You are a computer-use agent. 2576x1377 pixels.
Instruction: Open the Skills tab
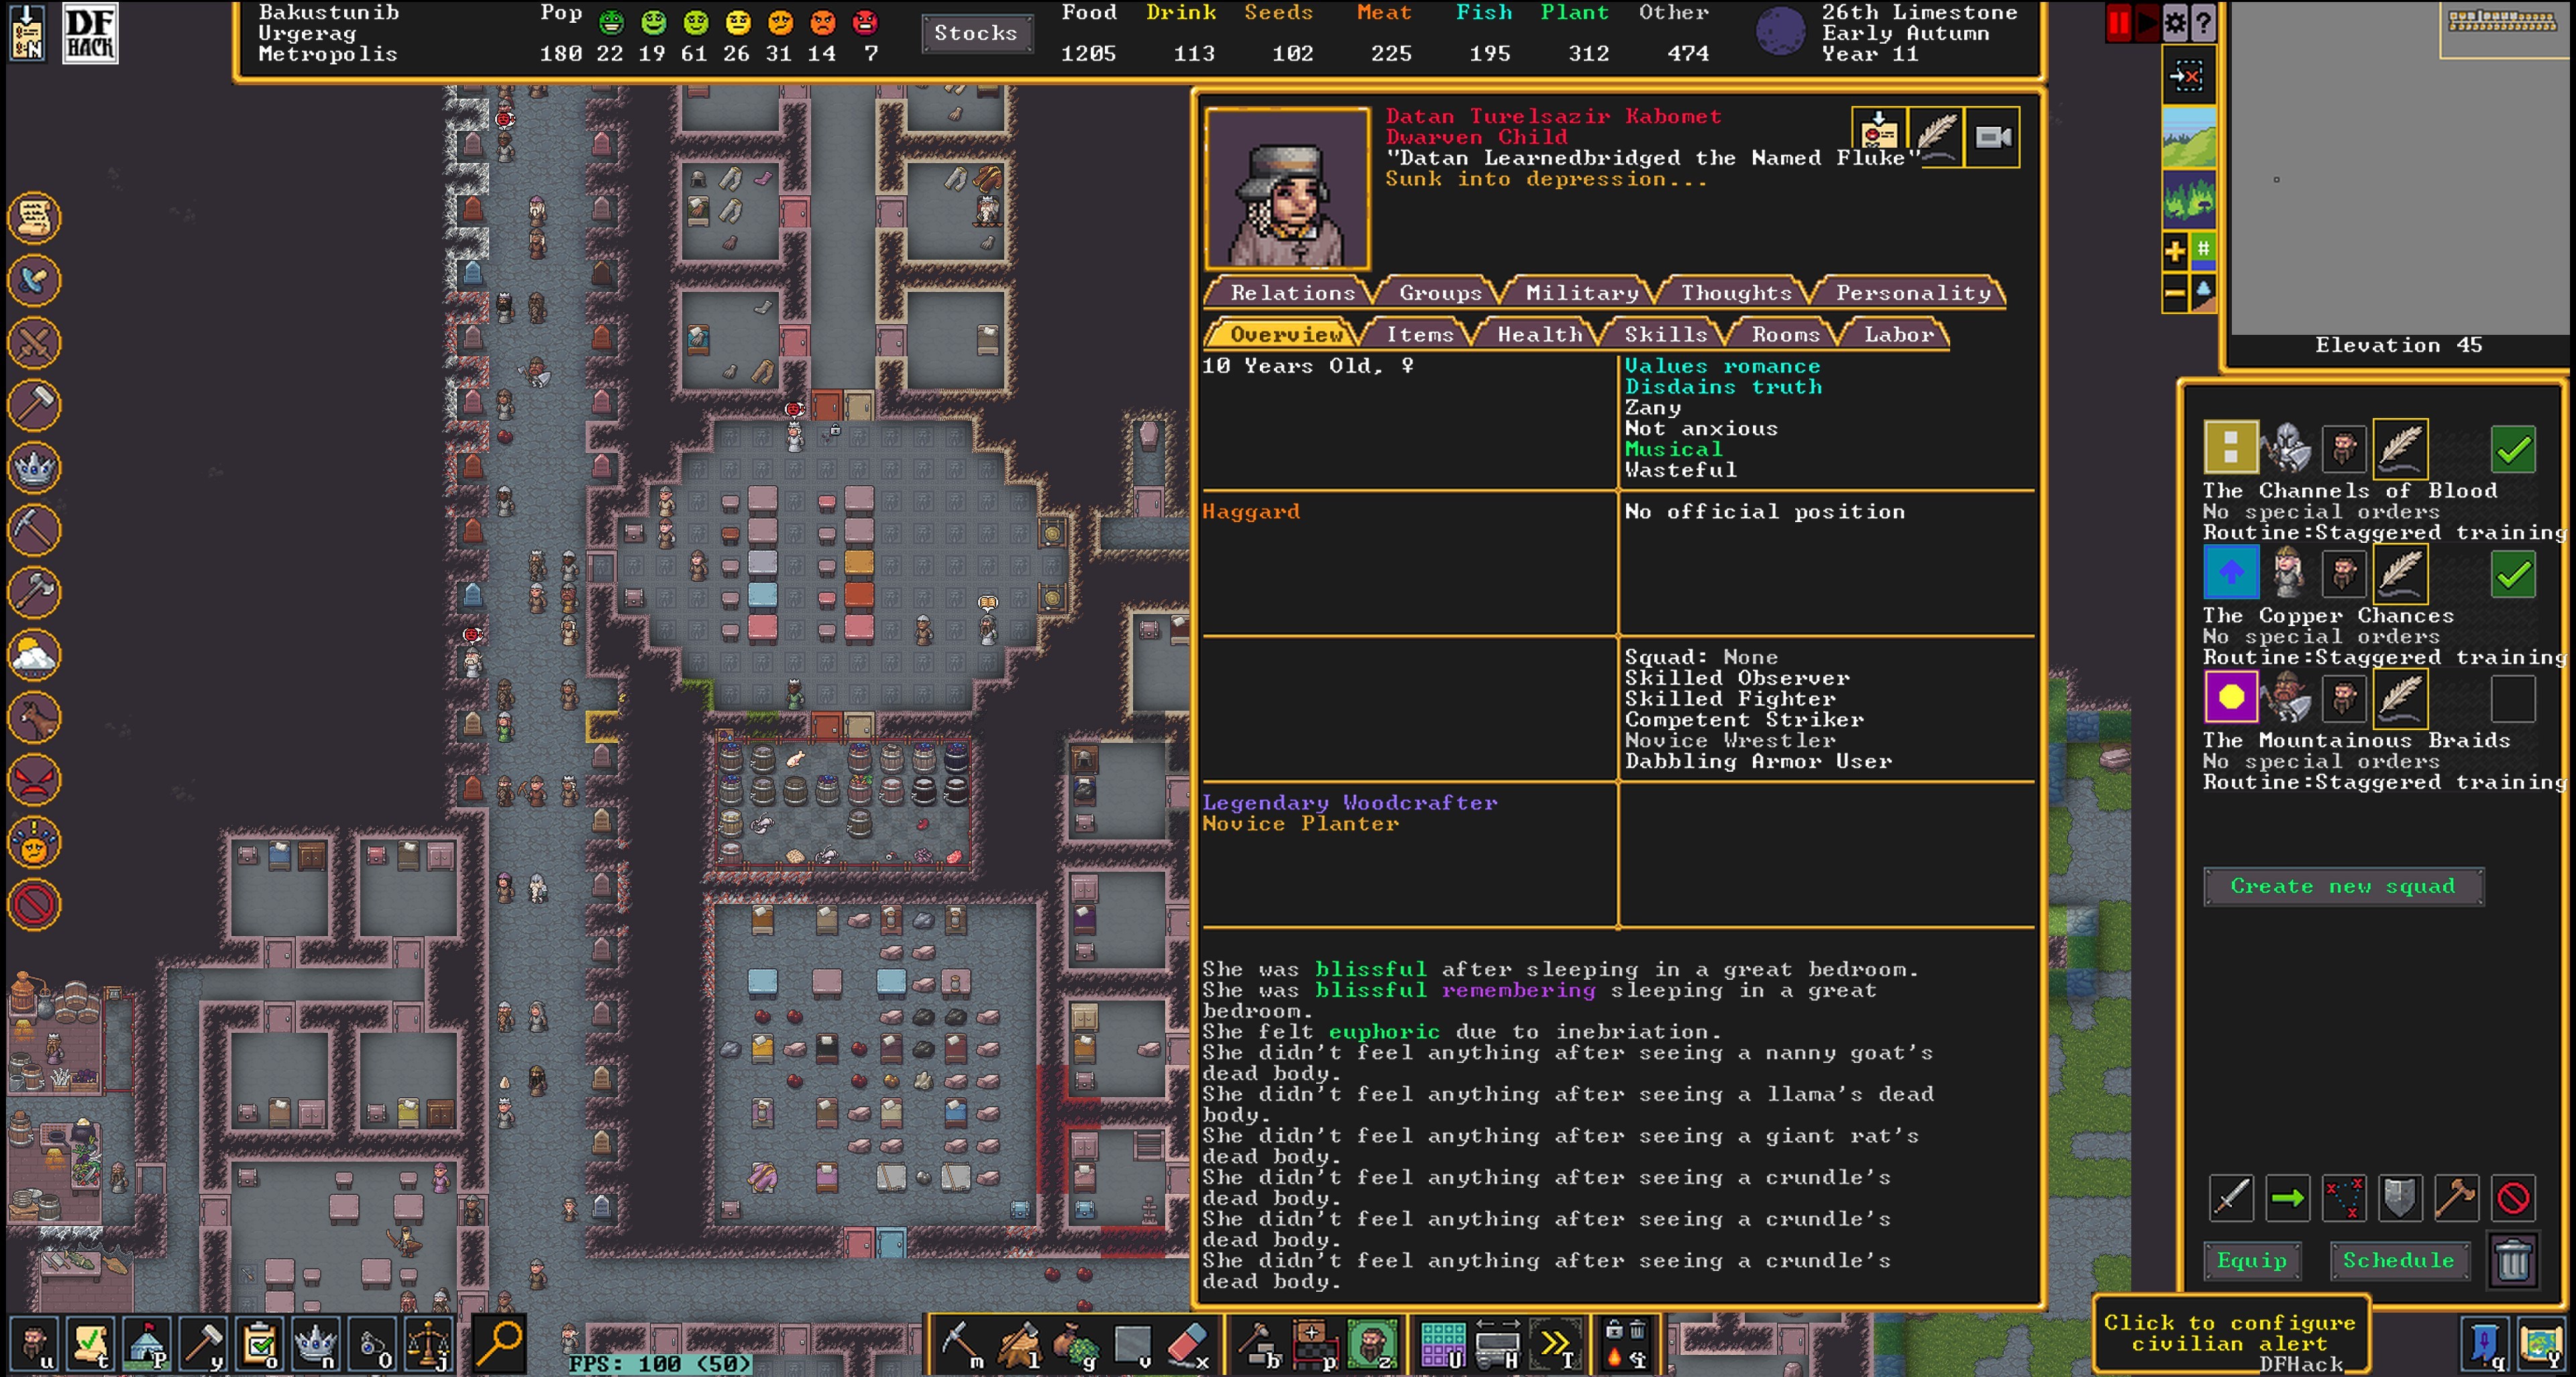[1665, 335]
